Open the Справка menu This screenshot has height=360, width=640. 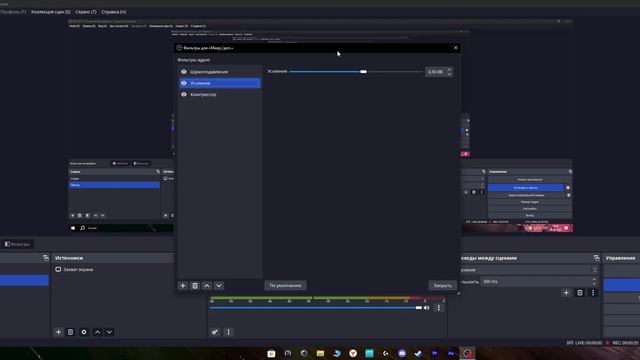[x=113, y=12]
